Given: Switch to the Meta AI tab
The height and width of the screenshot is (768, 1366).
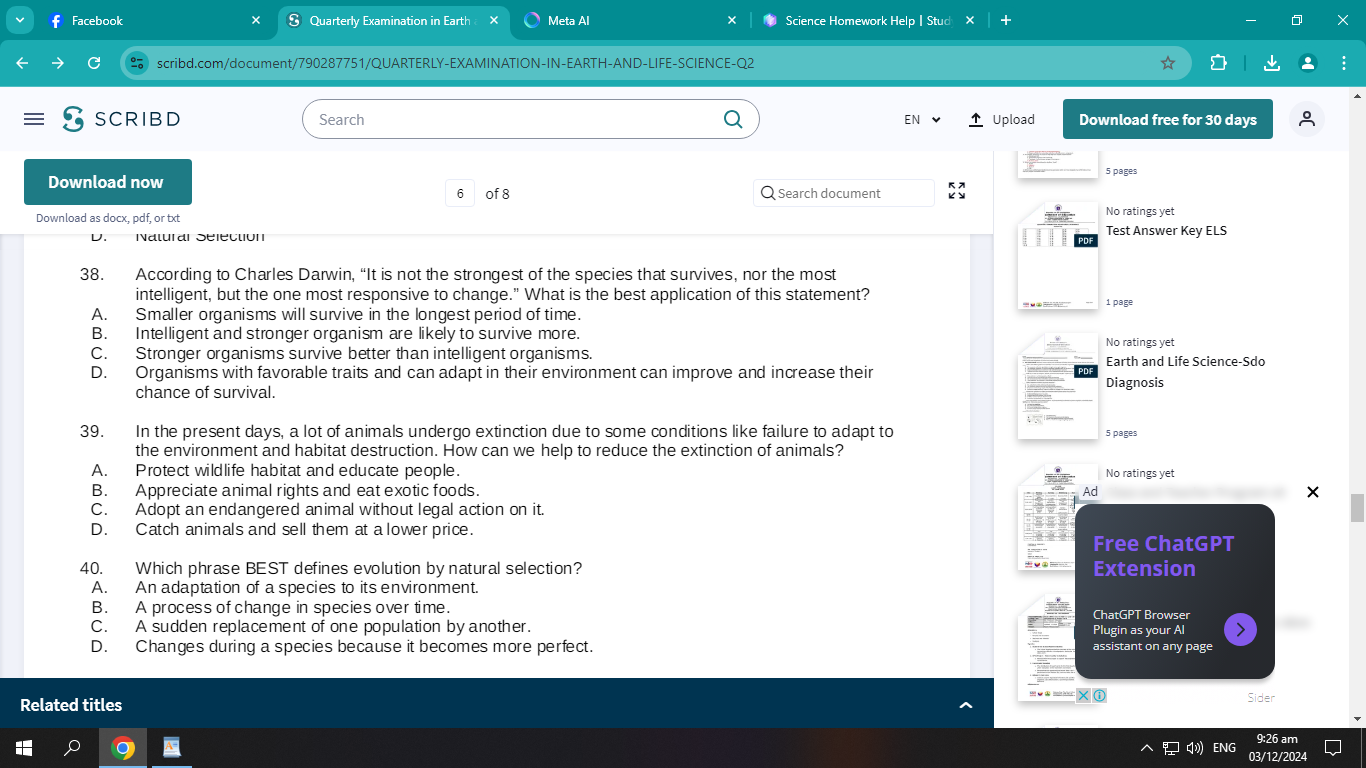Looking at the screenshot, I should [630, 20].
